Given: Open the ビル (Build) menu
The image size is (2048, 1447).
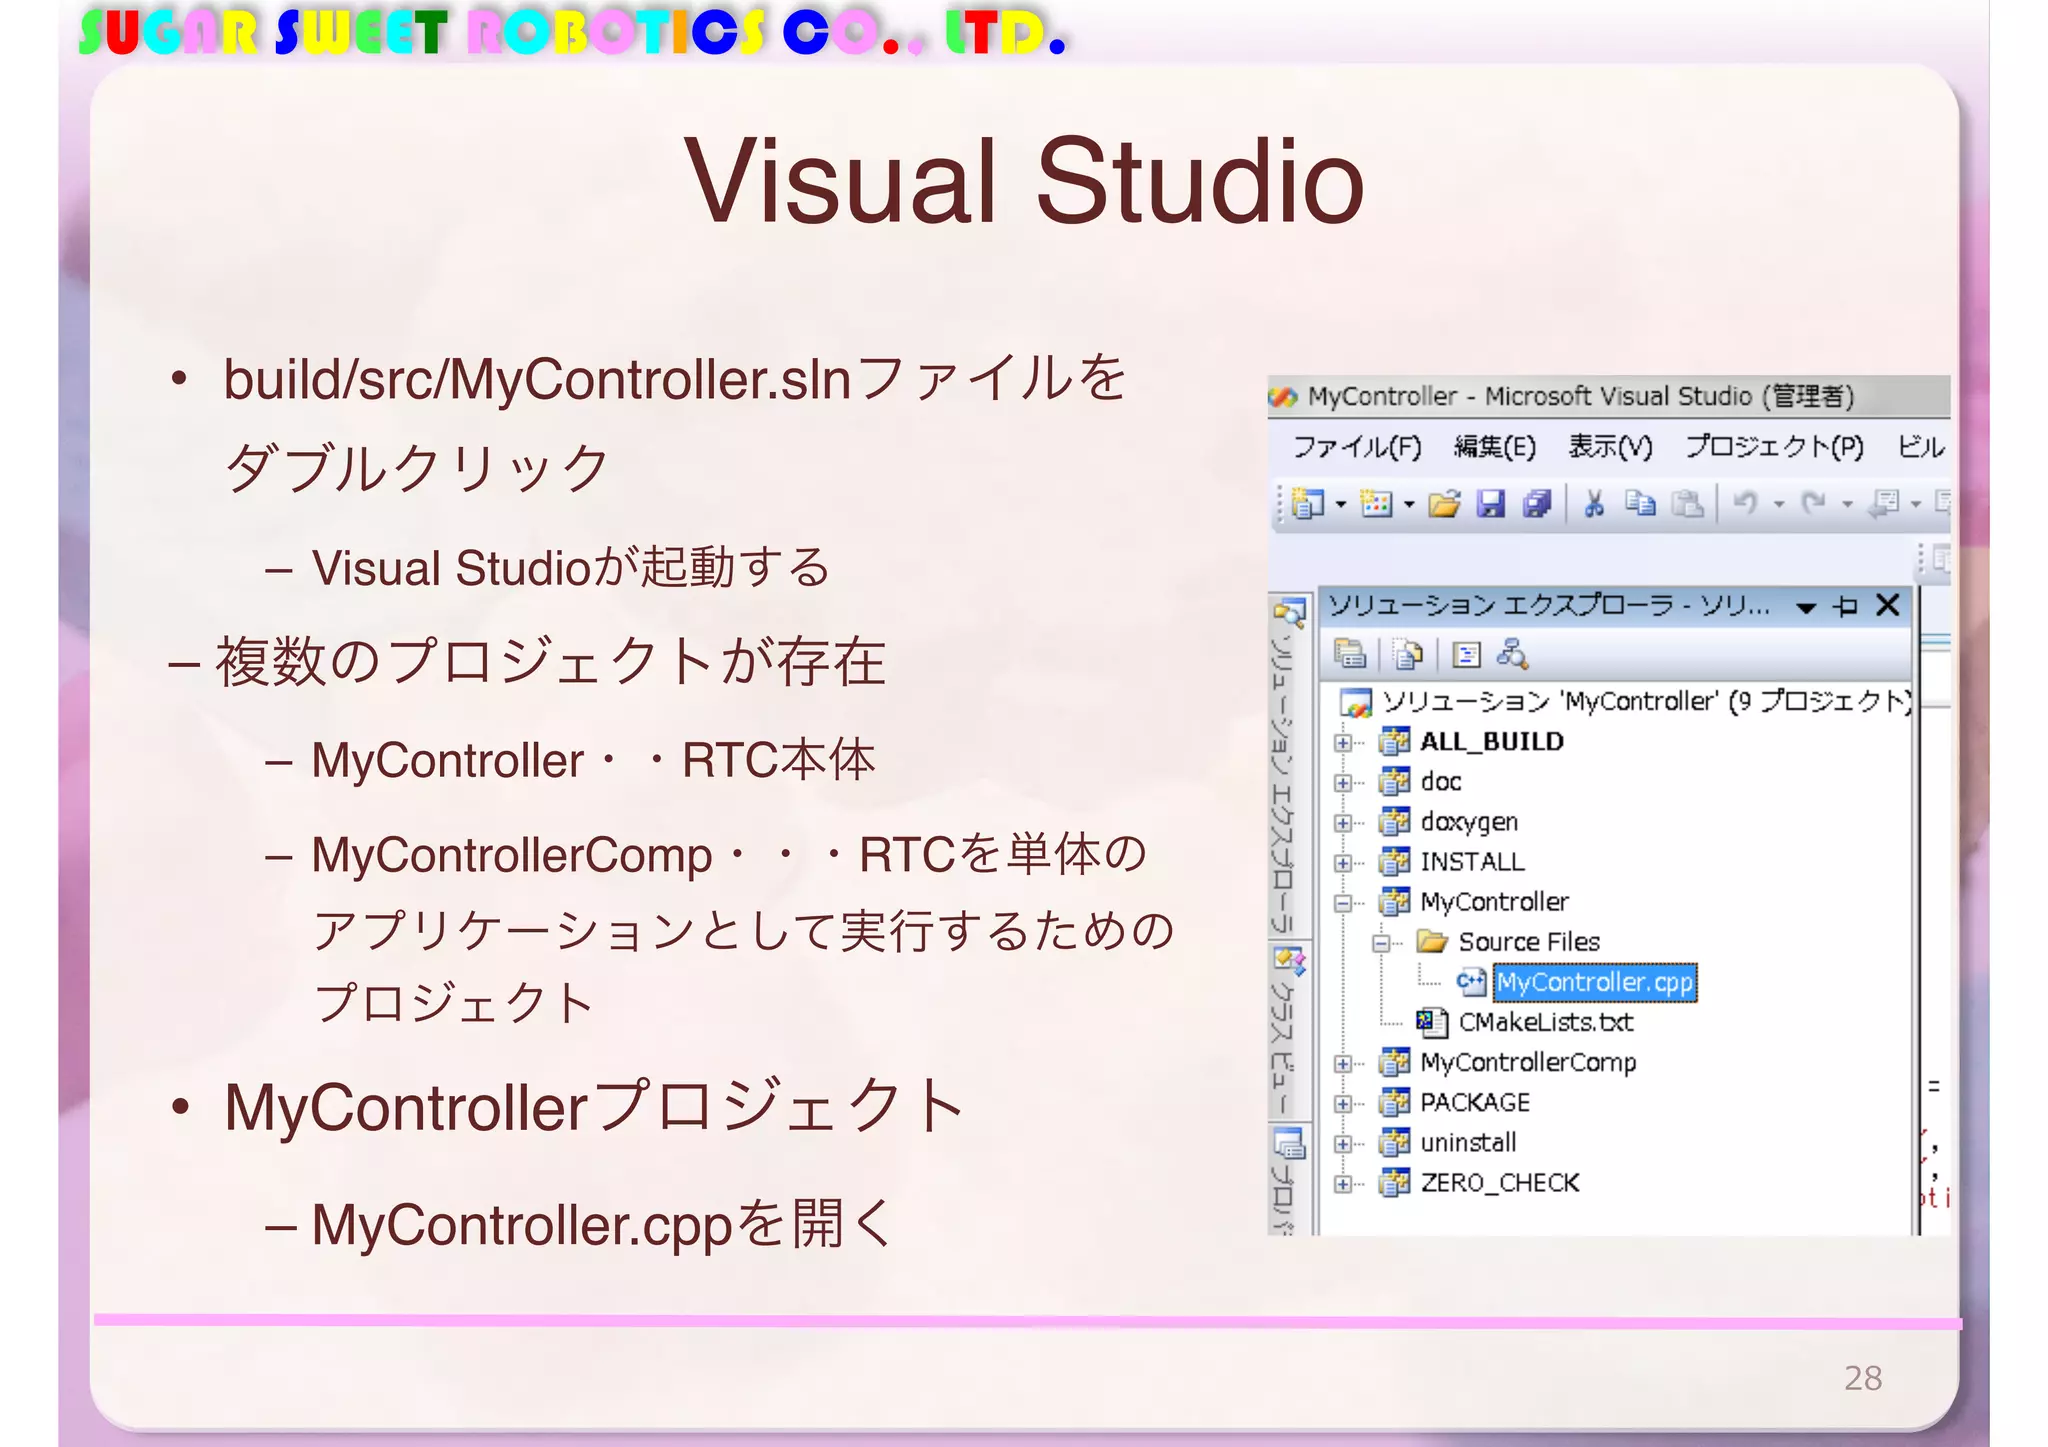Looking at the screenshot, I should 1922,446.
